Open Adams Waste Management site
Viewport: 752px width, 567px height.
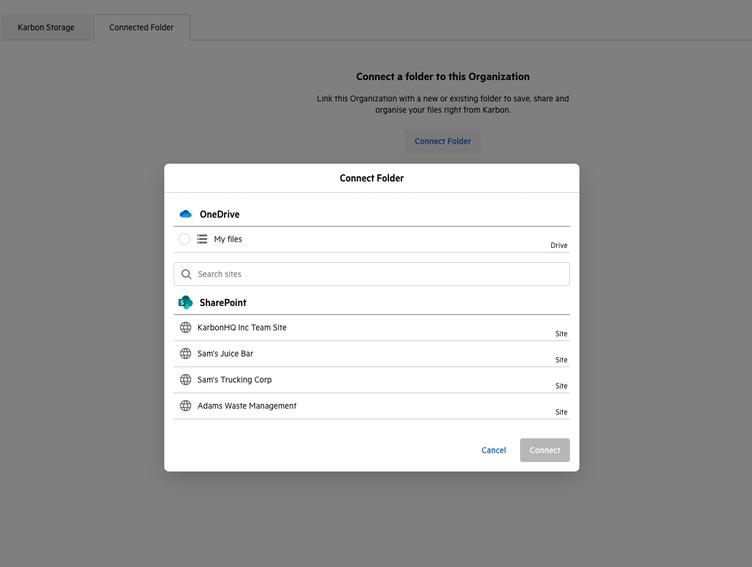click(371, 407)
